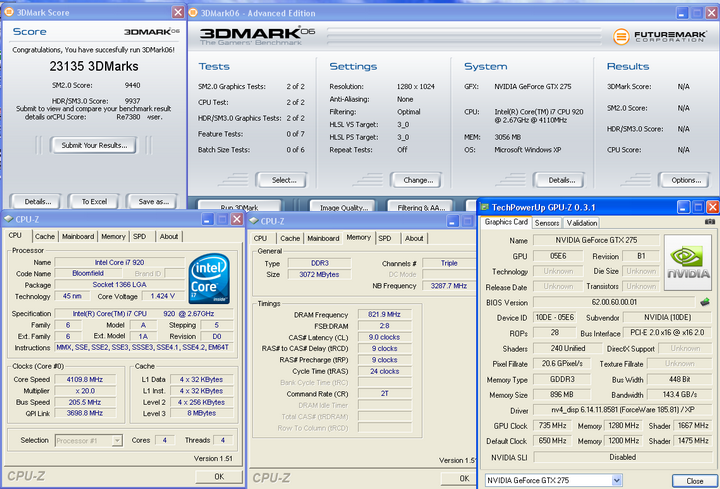Click the 23135 3DMarks score text

point(94,67)
